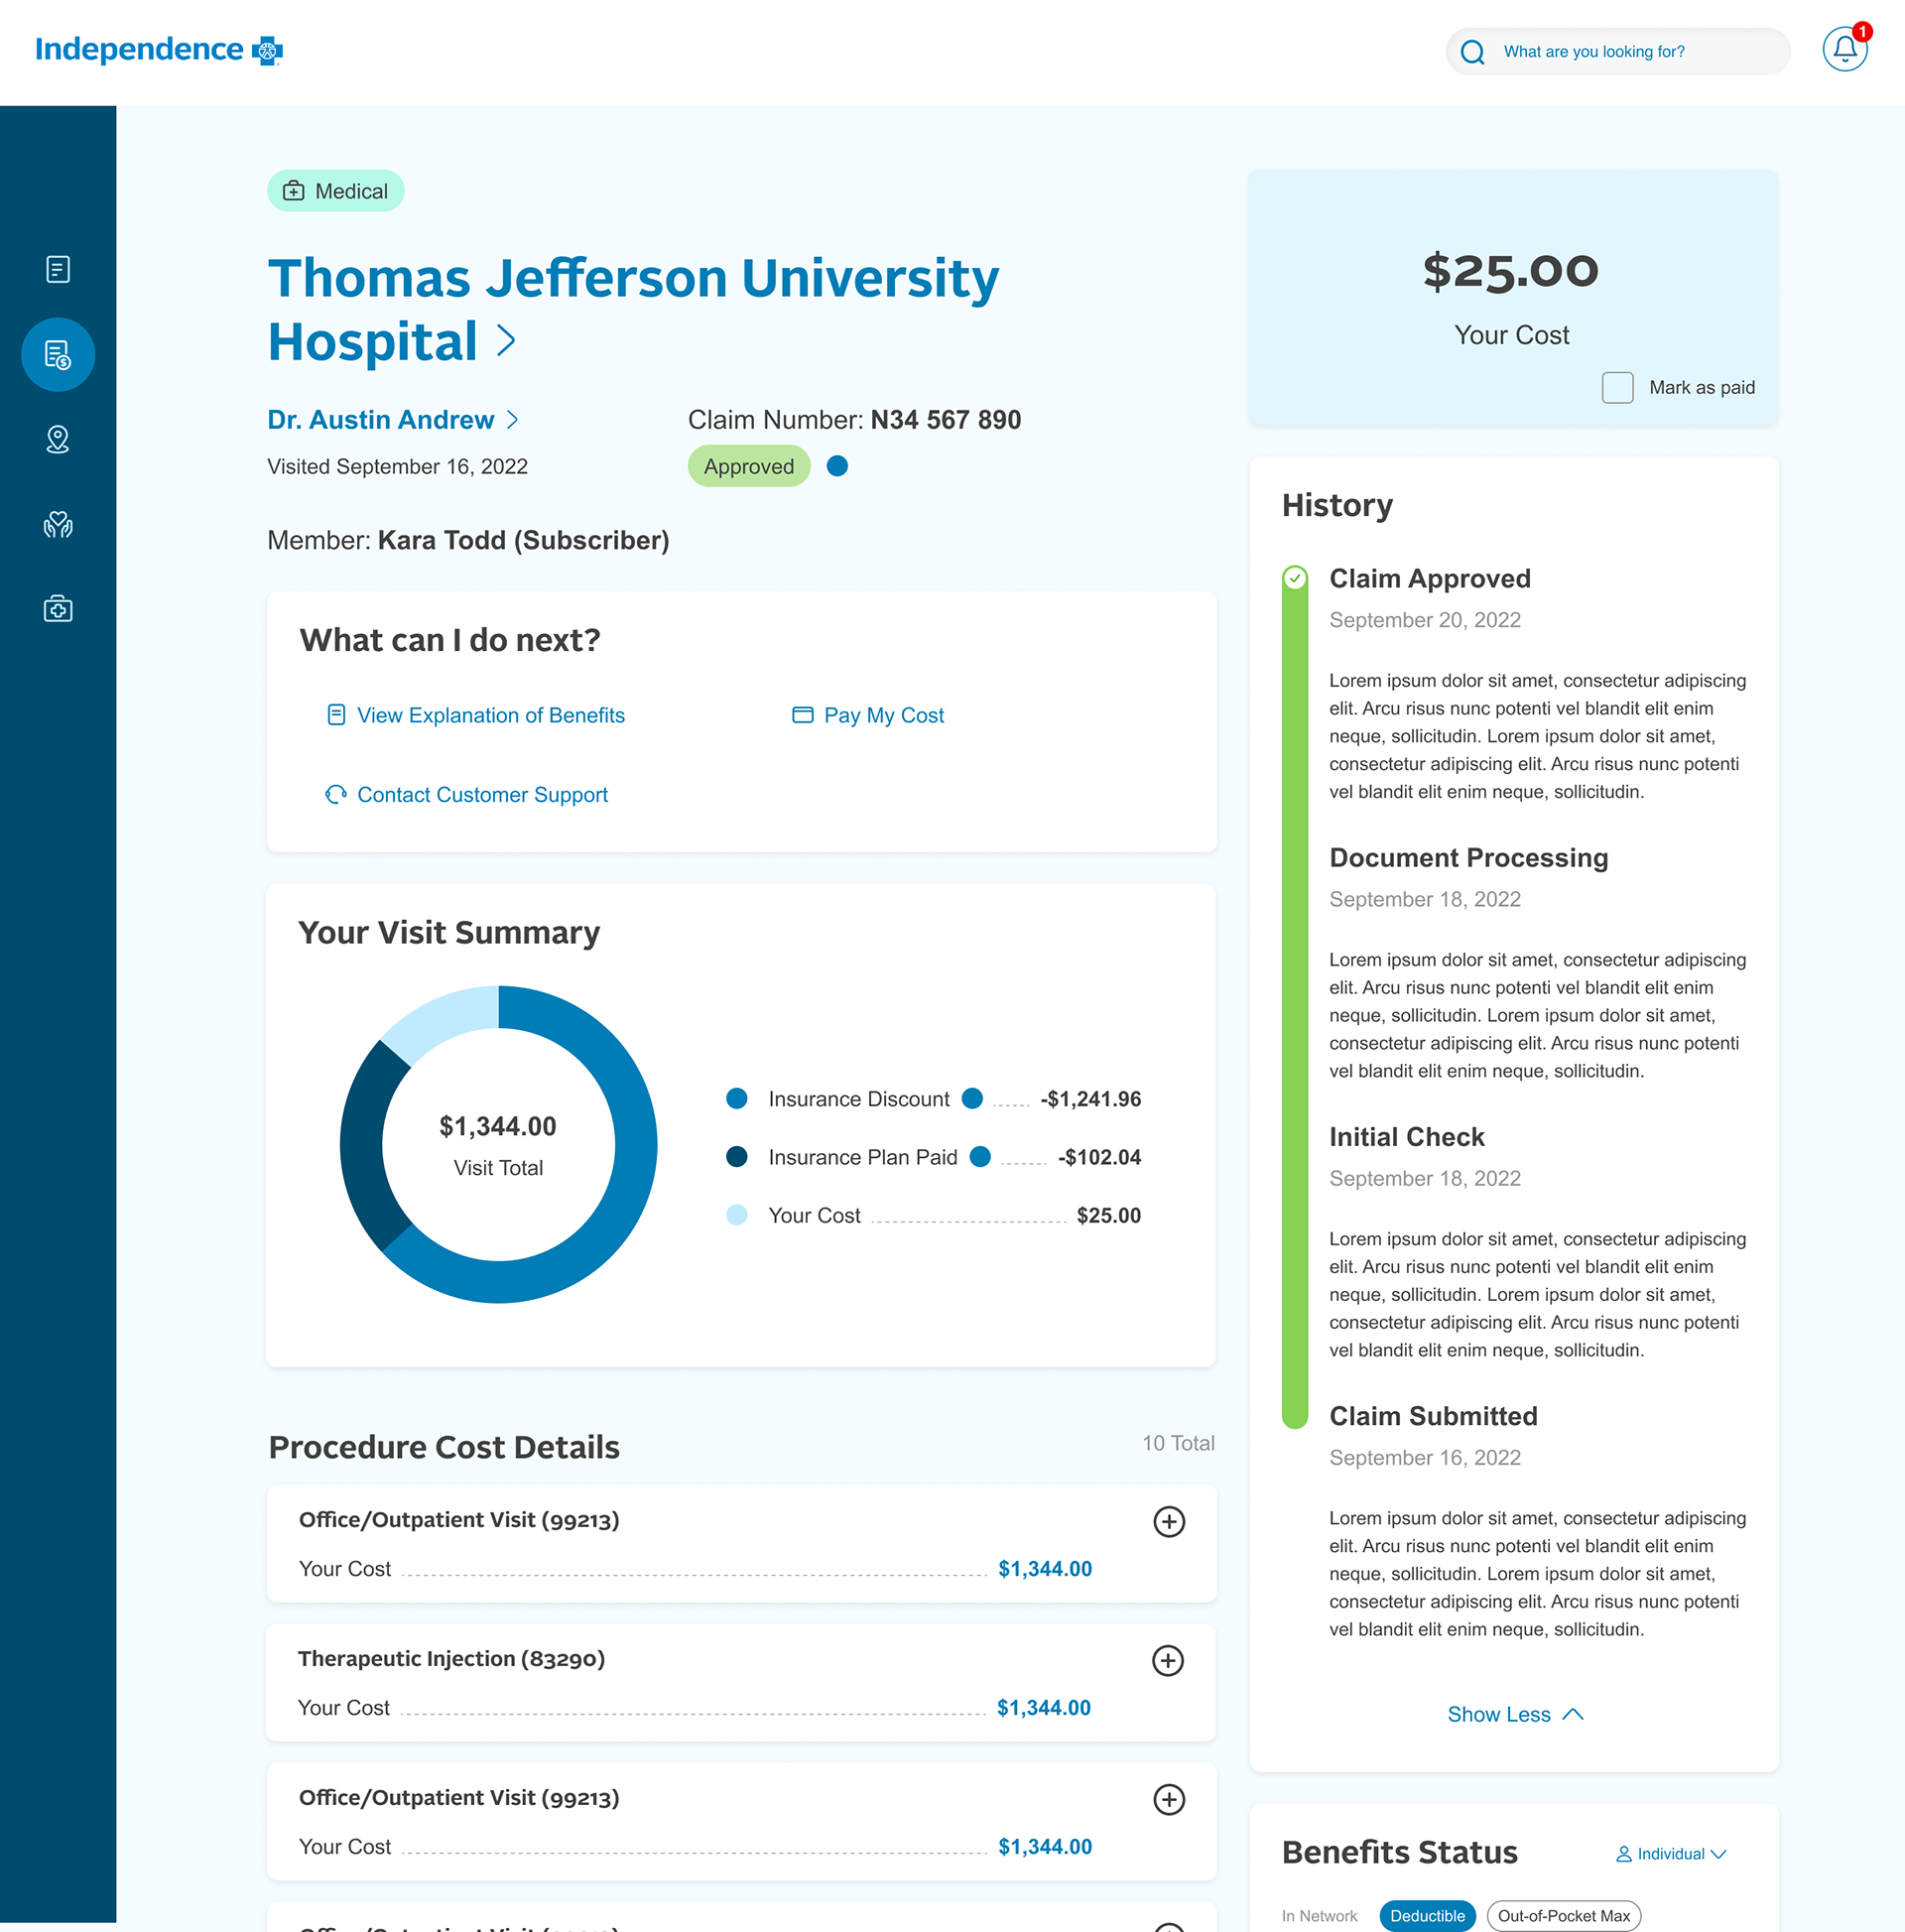
Task: Click 'Claim Approved' history heading
Action: (x=1429, y=578)
